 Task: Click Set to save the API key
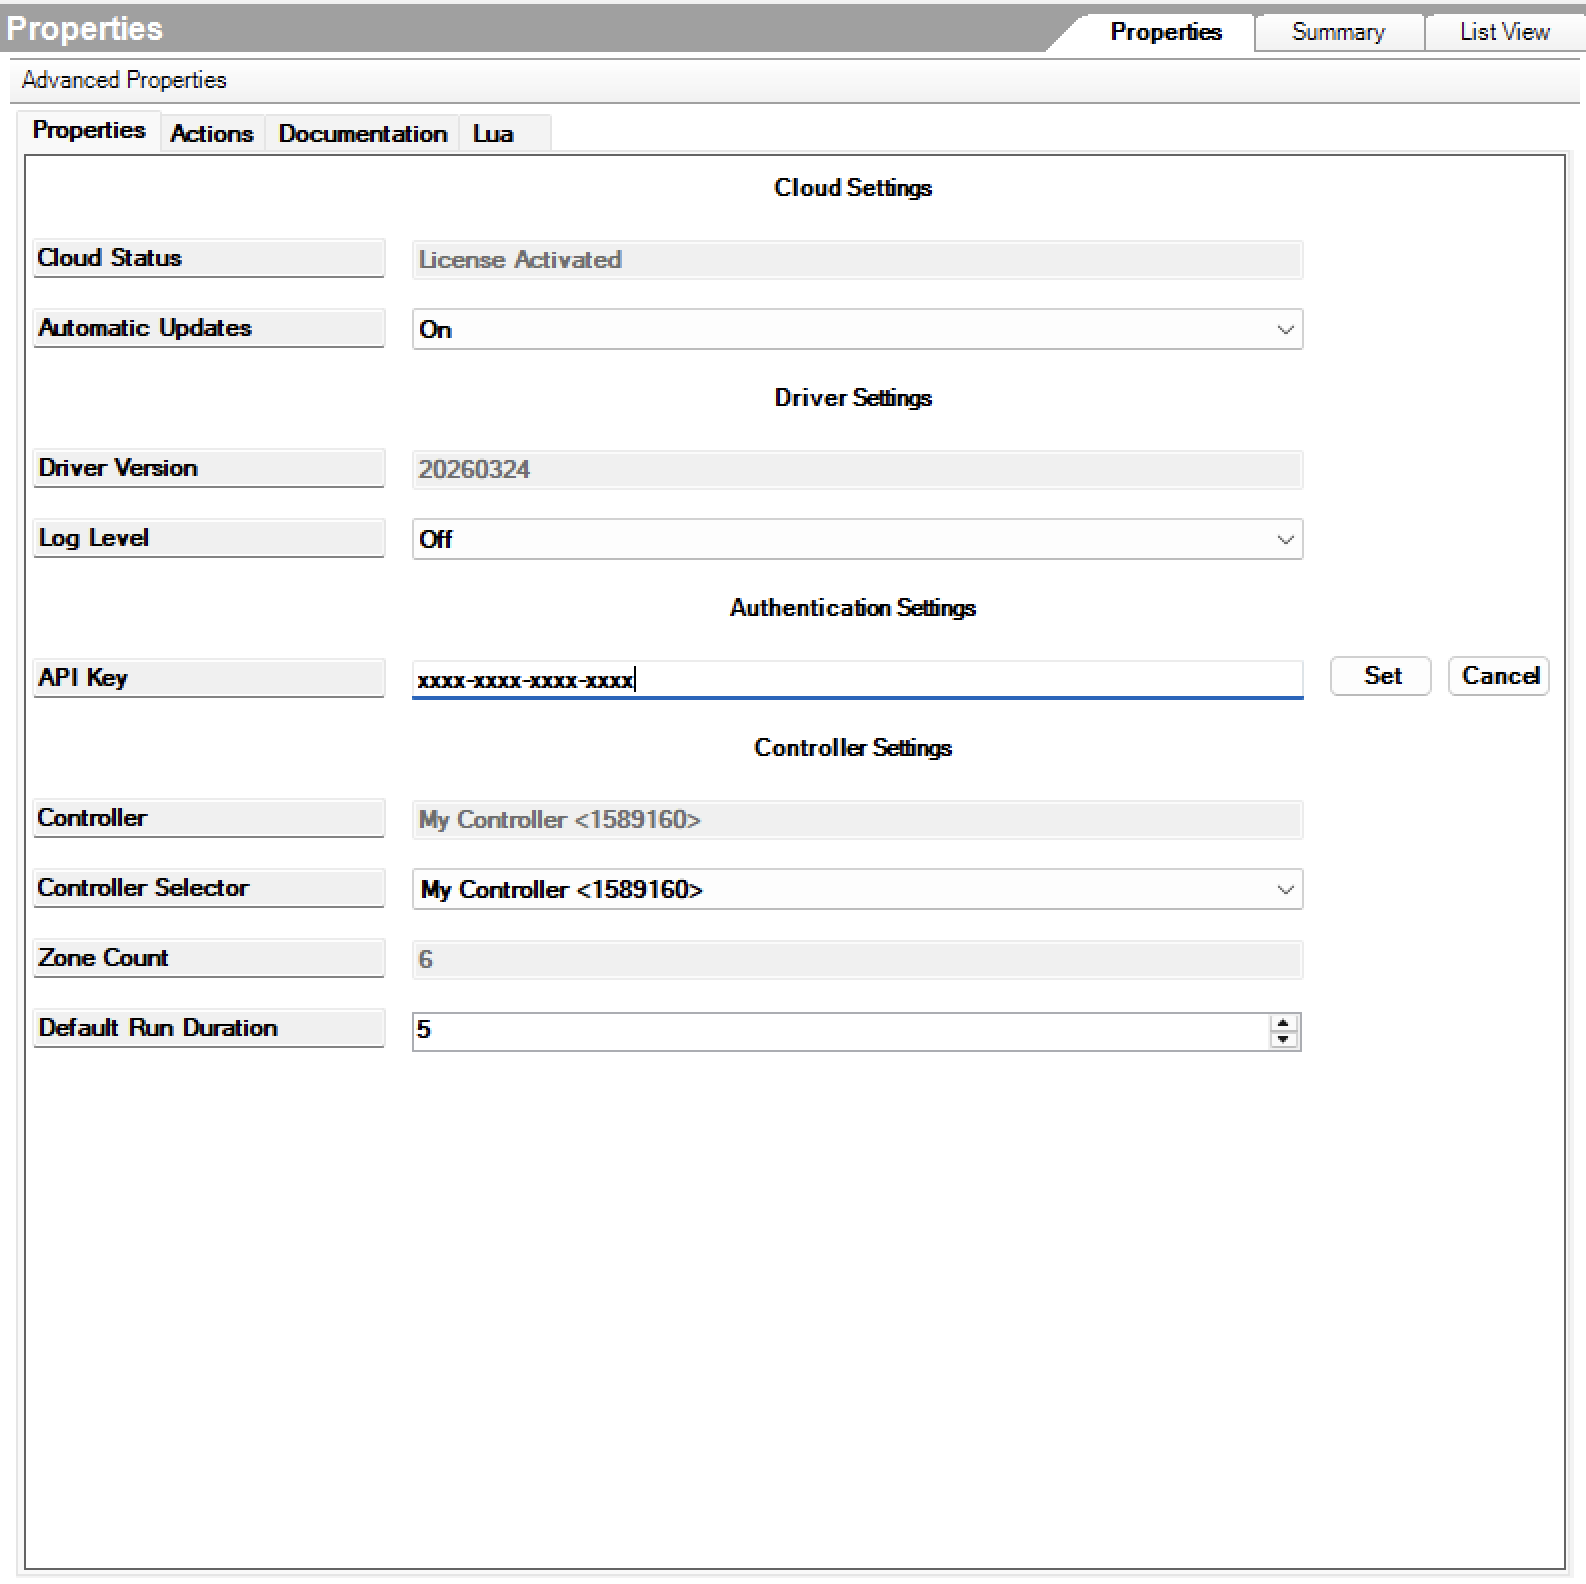(1381, 676)
